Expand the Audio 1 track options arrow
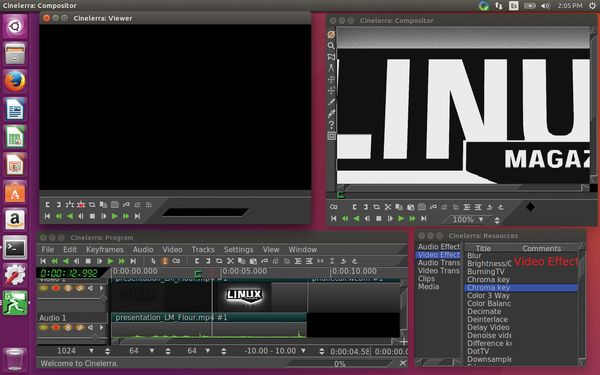 pos(102,328)
